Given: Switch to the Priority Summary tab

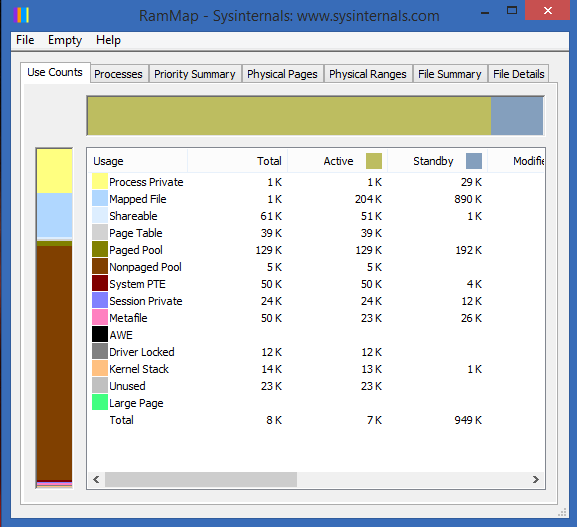Looking at the screenshot, I should [x=195, y=74].
